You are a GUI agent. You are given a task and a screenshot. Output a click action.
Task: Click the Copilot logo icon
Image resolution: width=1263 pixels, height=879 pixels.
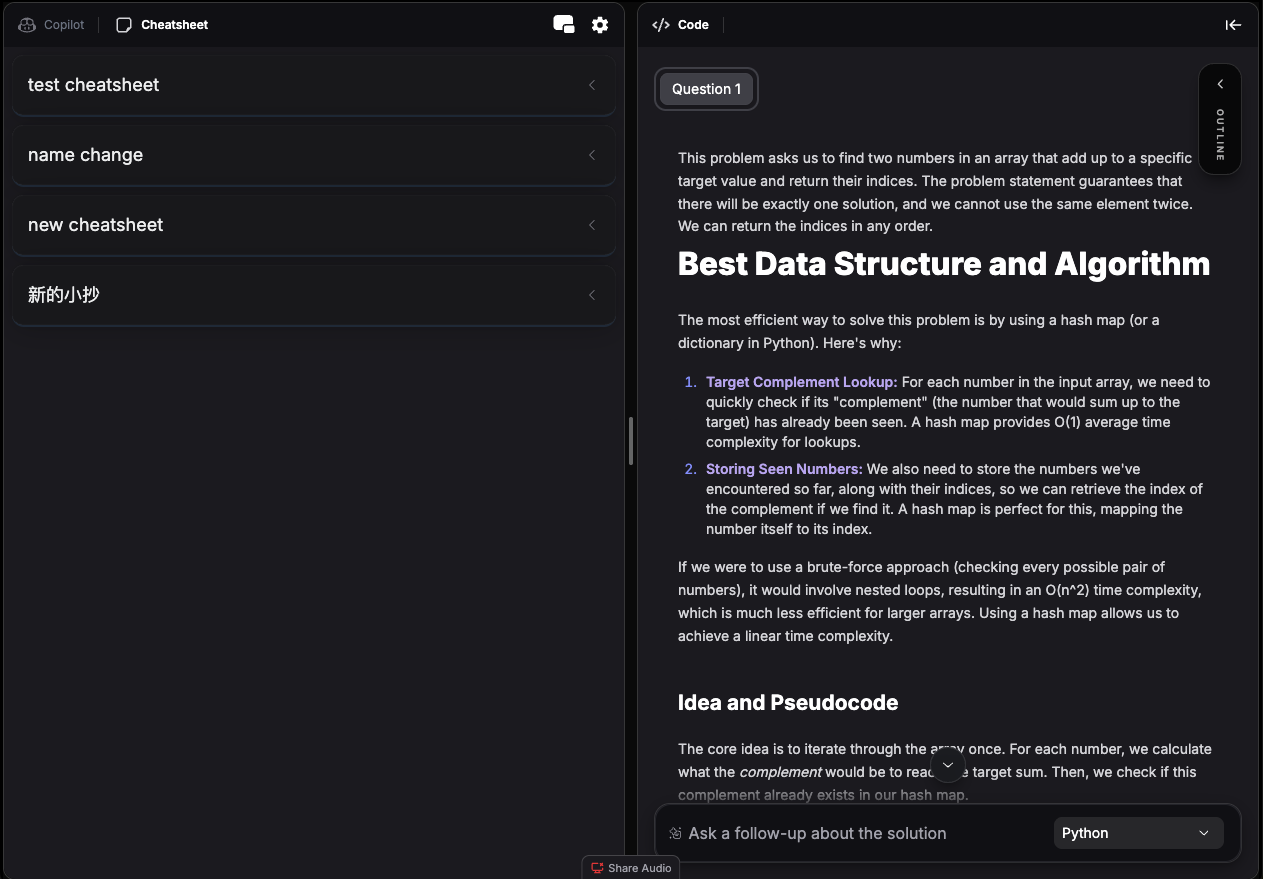click(27, 24)
